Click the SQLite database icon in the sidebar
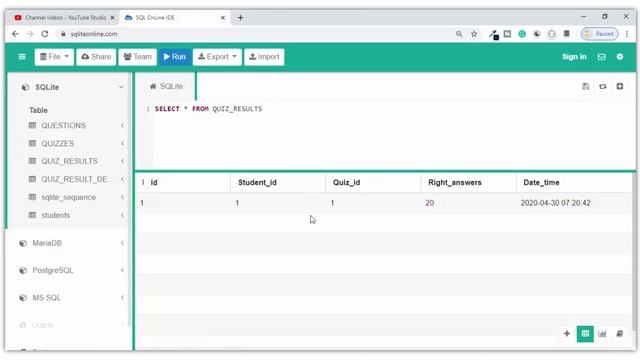The height and width of the screenshot is (360, 640). point(25,87)
